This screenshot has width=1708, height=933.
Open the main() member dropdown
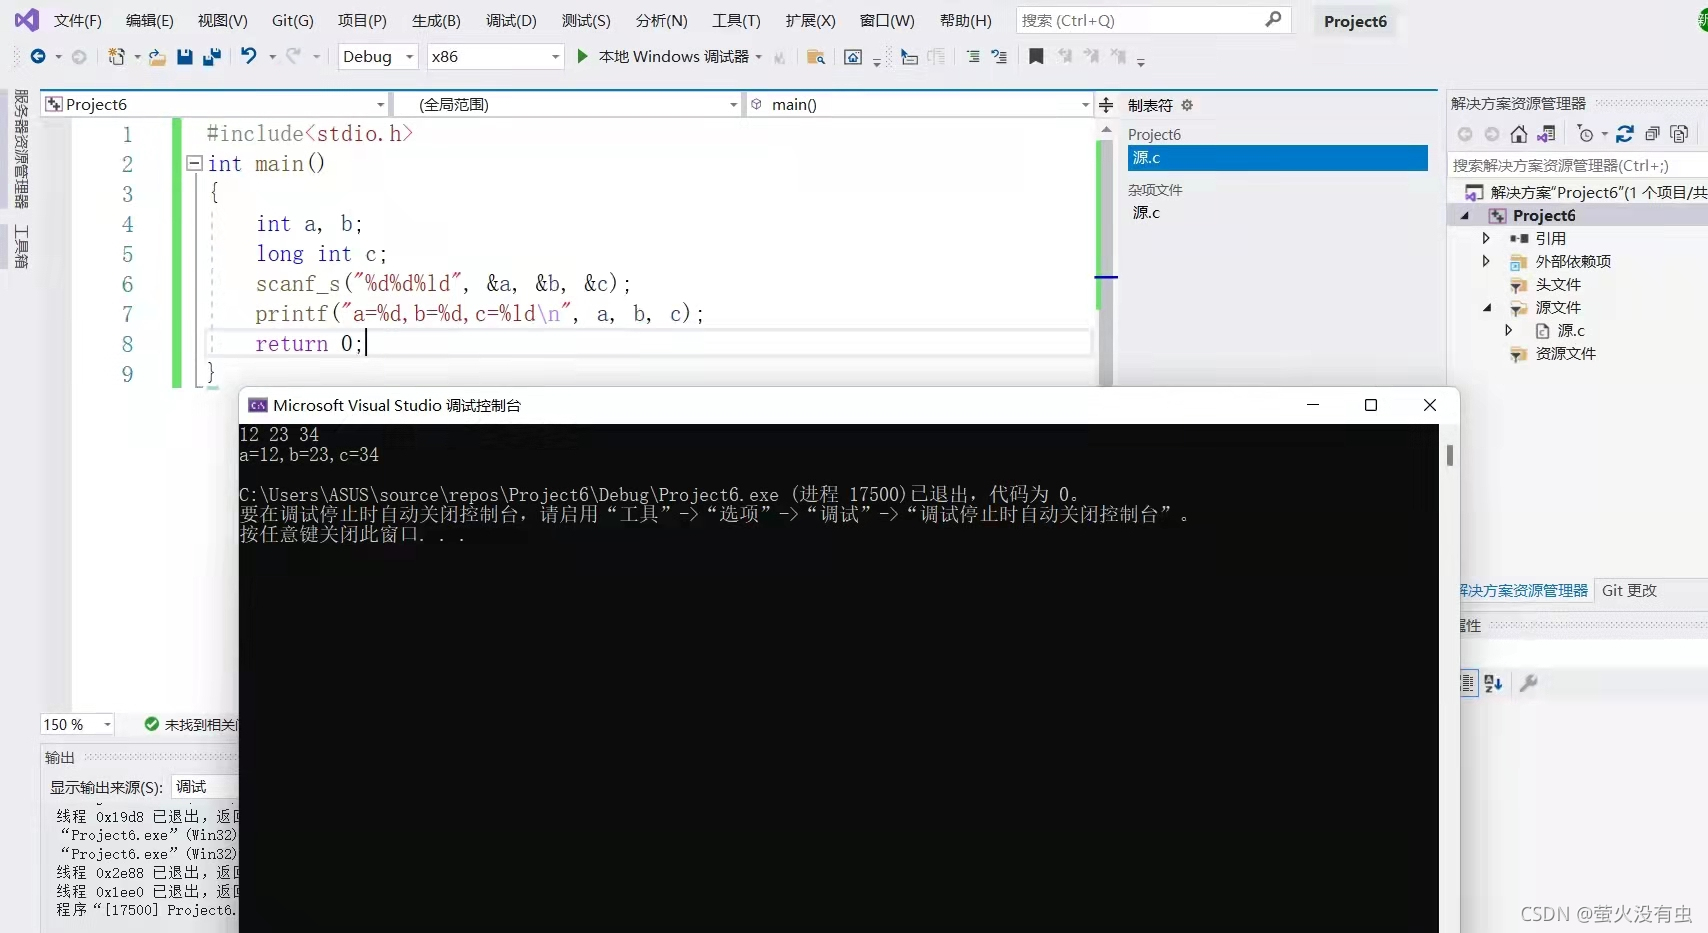(919, 104)
